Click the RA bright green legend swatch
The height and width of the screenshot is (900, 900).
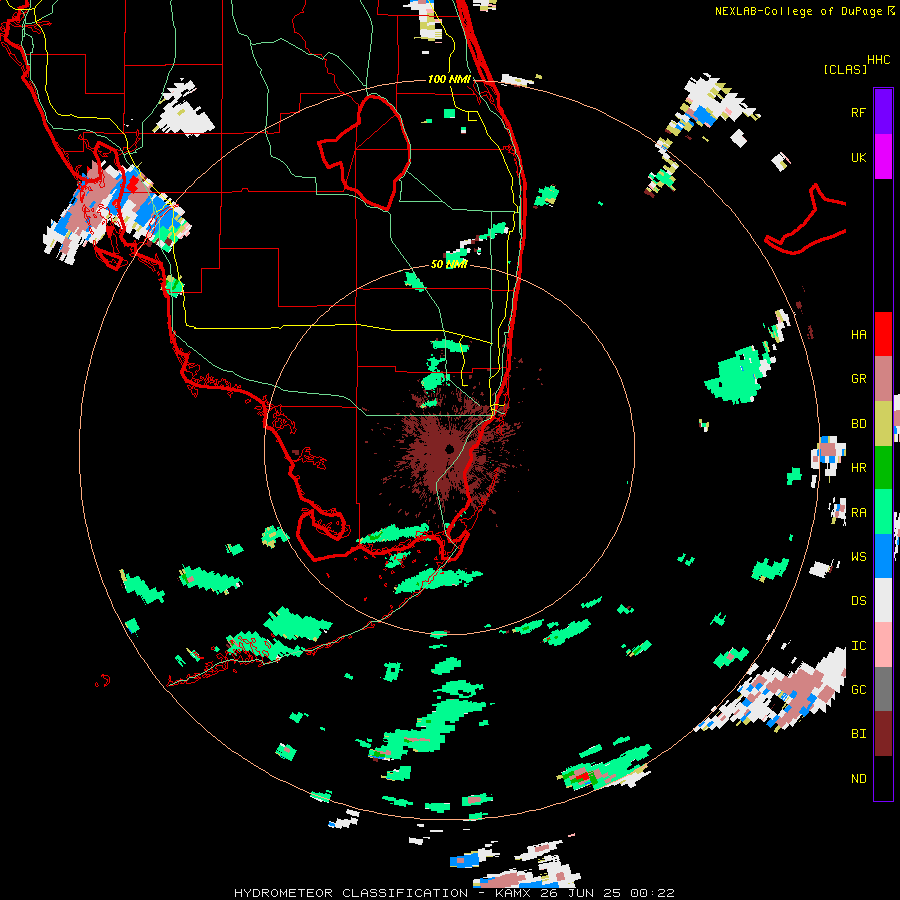click(883, 512)
